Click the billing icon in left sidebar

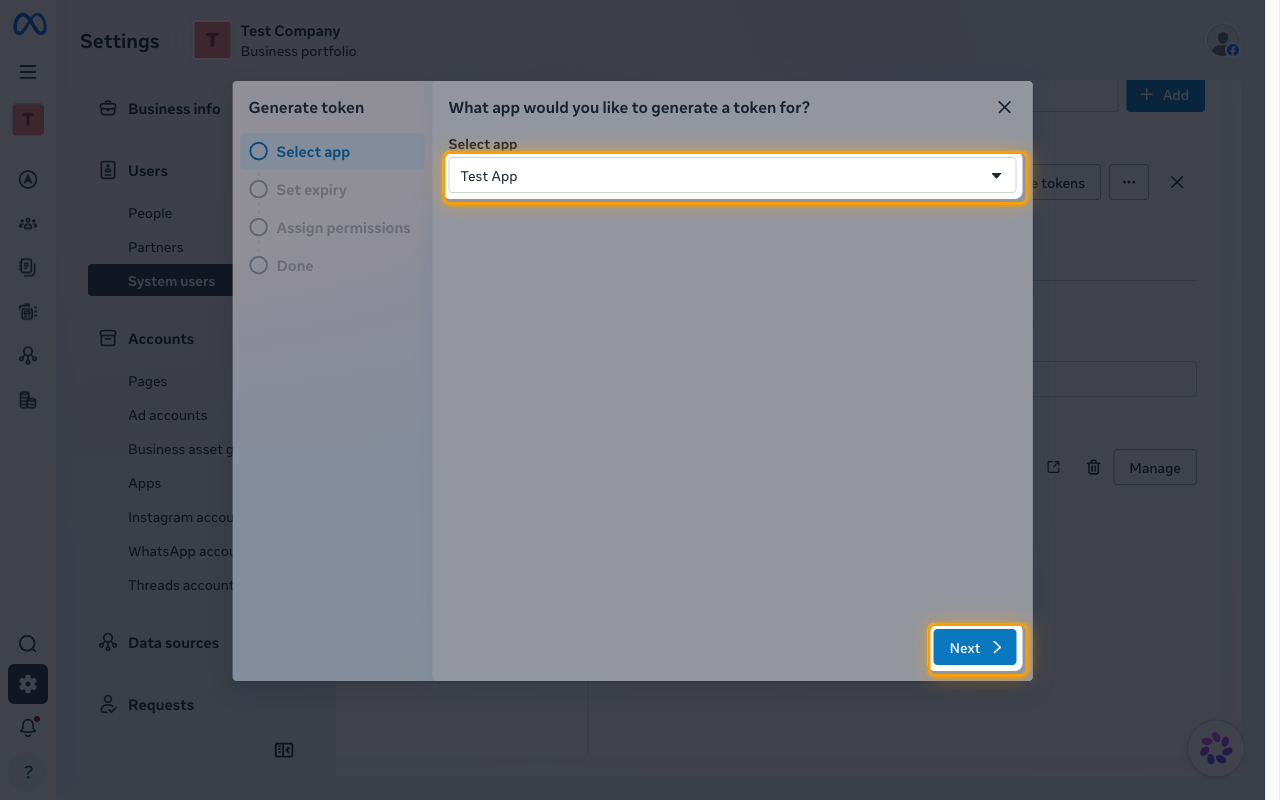[x=28, y=400]
